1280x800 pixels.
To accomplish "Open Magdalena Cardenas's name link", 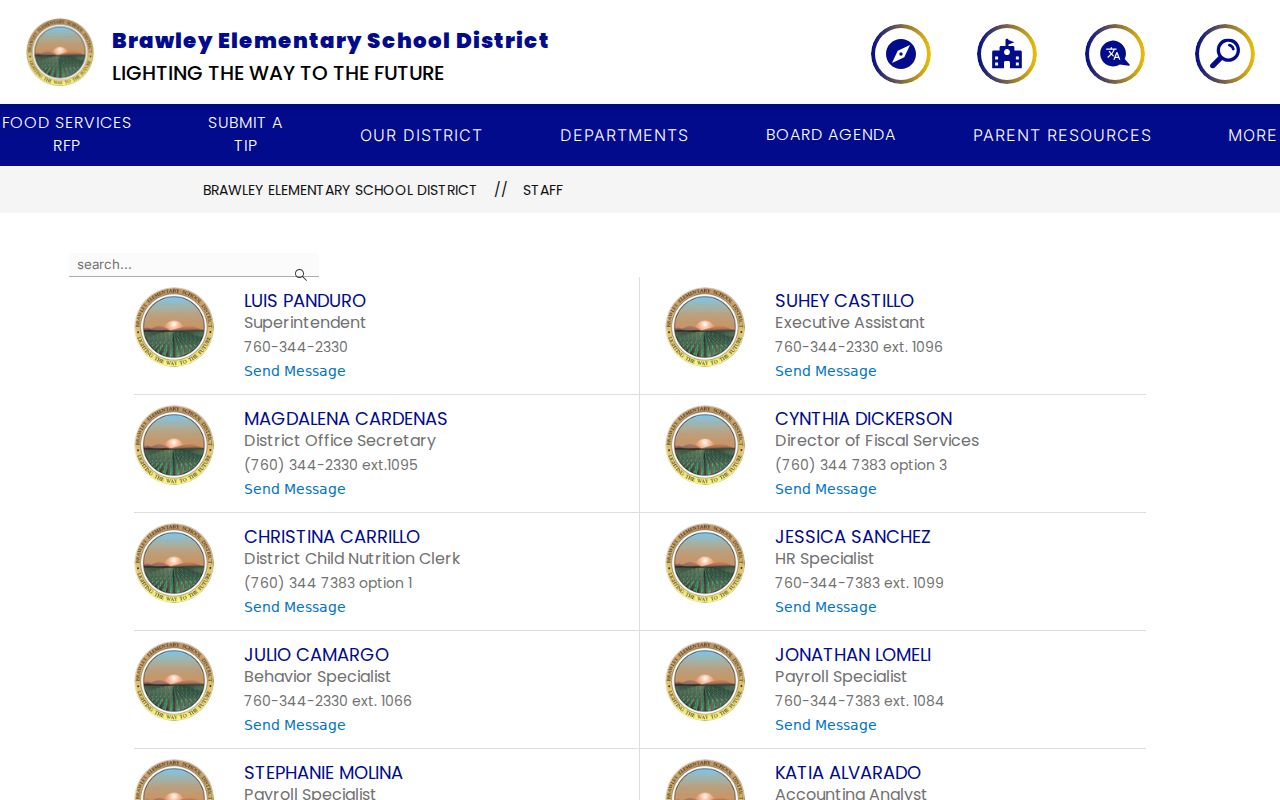I will pyautogui.click(x=346, y=419).
